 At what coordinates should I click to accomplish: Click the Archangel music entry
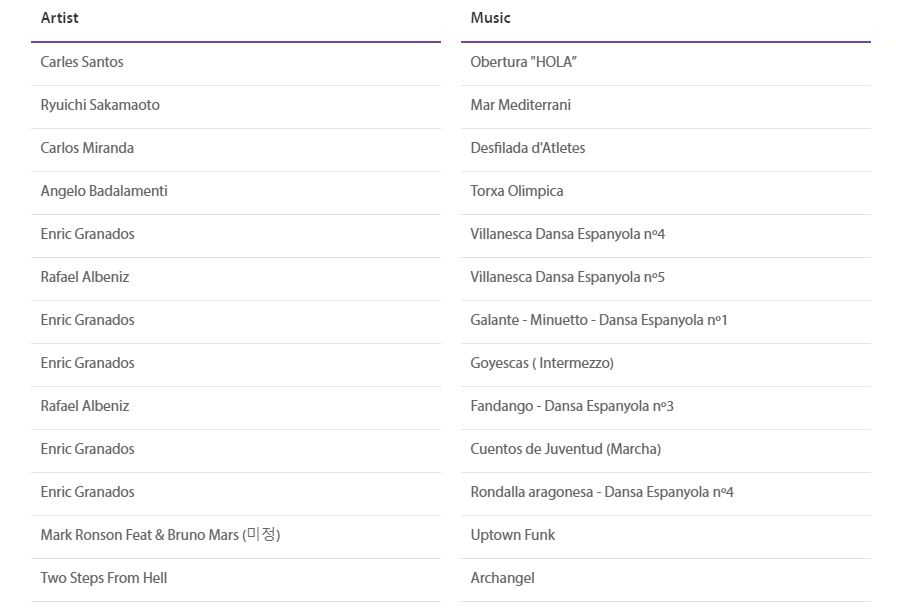(502, 578)
